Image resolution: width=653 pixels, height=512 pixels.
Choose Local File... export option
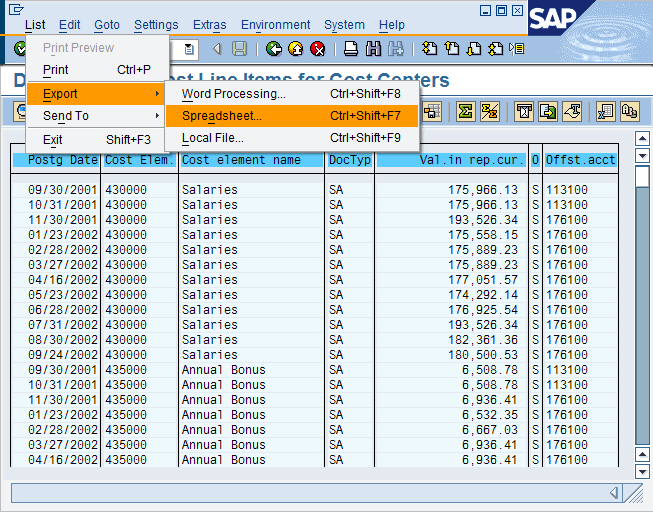(x=212, y=138)
